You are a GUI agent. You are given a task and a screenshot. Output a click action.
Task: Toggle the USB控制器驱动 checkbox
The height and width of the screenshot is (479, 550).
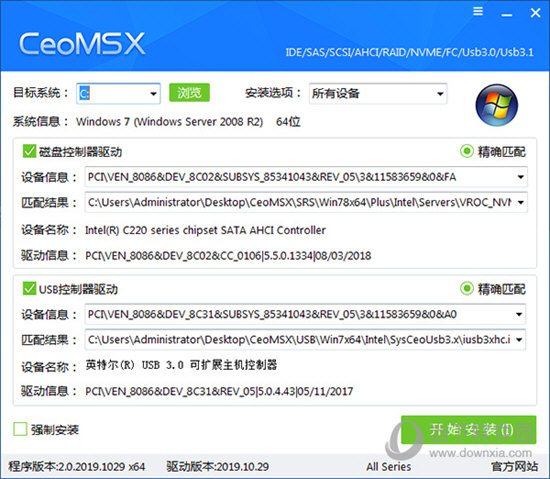[x=29, y=289]
